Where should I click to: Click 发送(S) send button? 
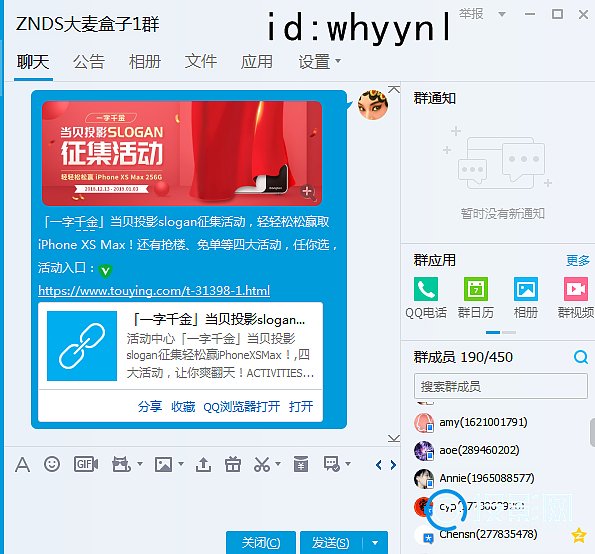click(x=331, y=543)
